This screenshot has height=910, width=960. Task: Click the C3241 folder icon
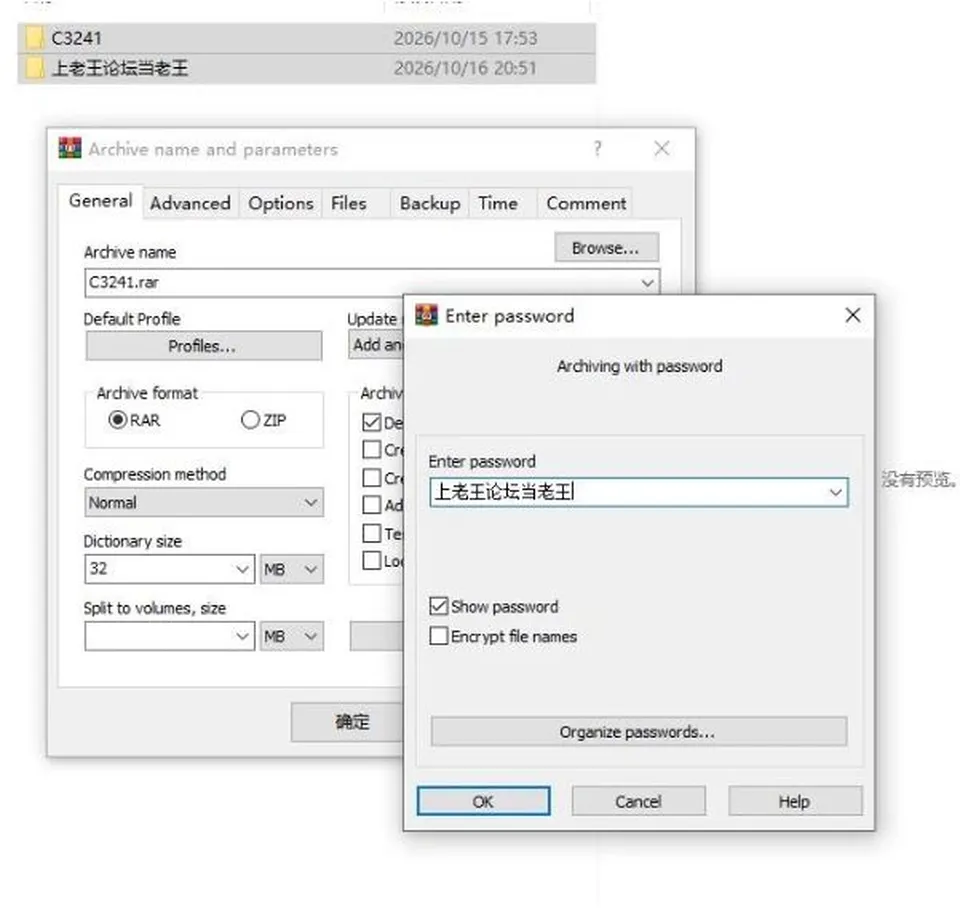[x=35, y=38]
